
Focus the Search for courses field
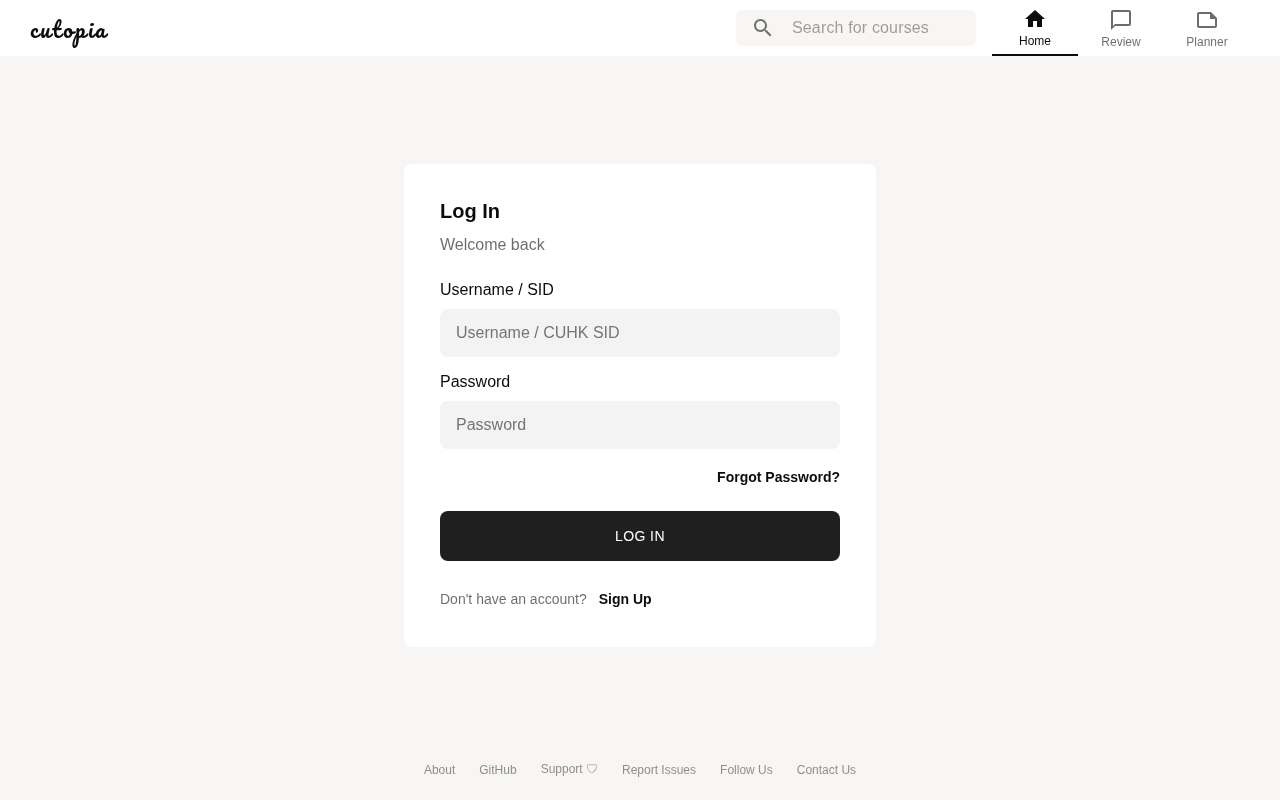(875, 28)
